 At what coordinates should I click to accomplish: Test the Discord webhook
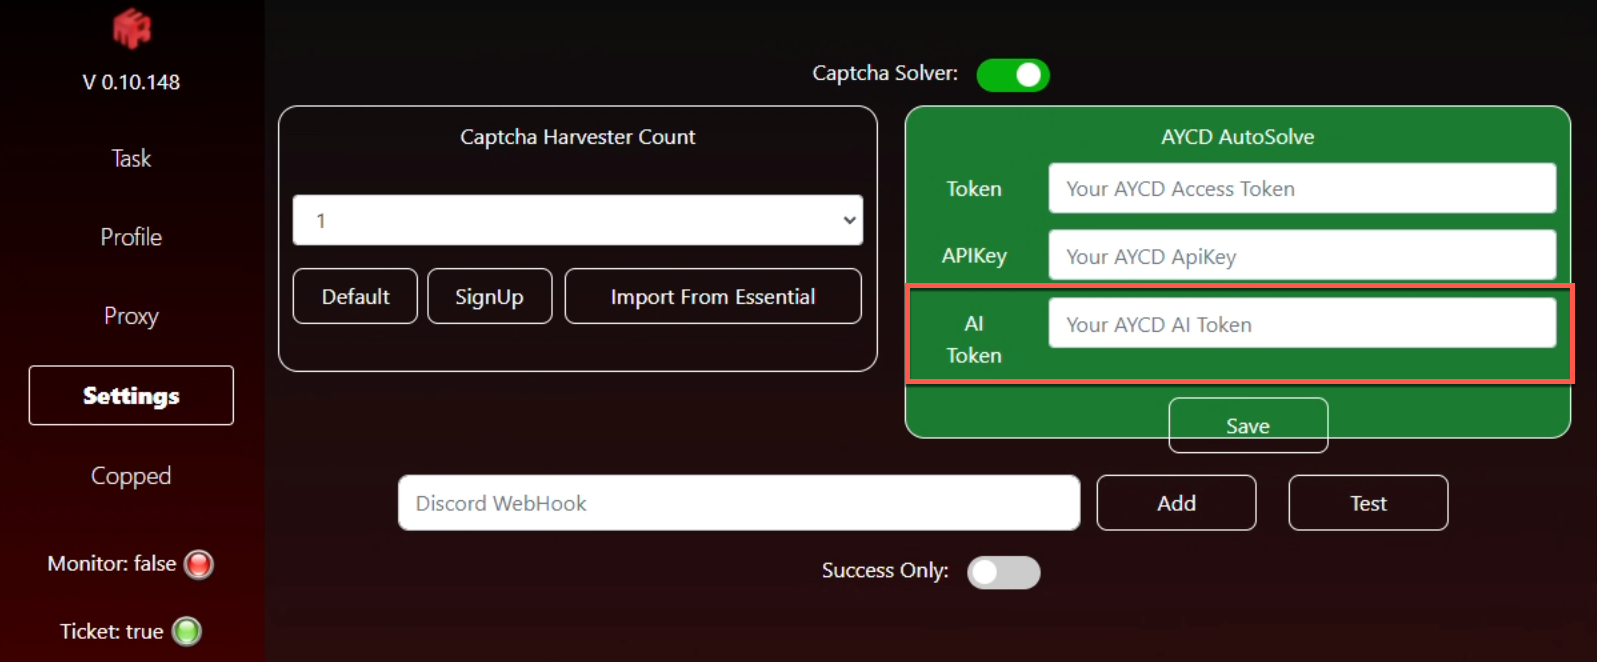pyautogui.click(x=1367, y=503)
